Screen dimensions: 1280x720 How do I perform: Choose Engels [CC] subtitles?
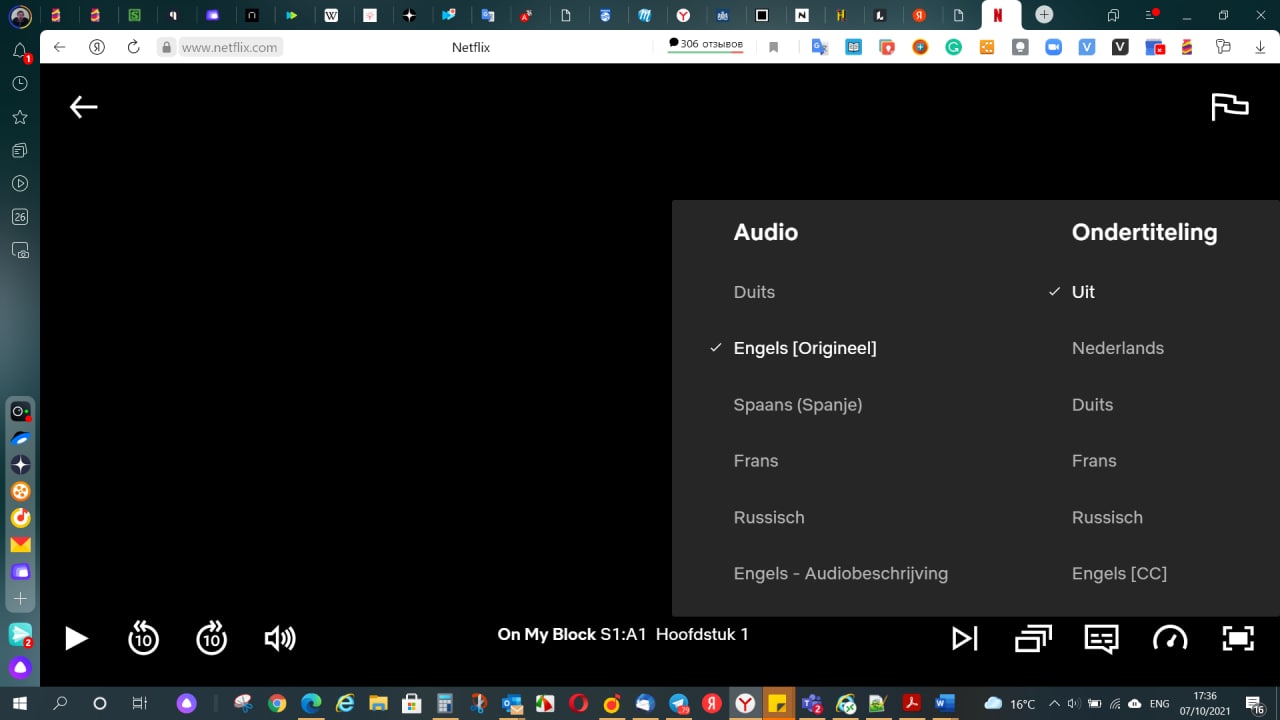click(x=1119, y=574)
